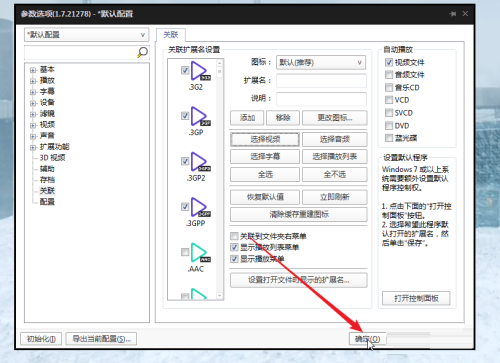
Task: Enable DVD autoplay option
Action: tap(389, 126)
